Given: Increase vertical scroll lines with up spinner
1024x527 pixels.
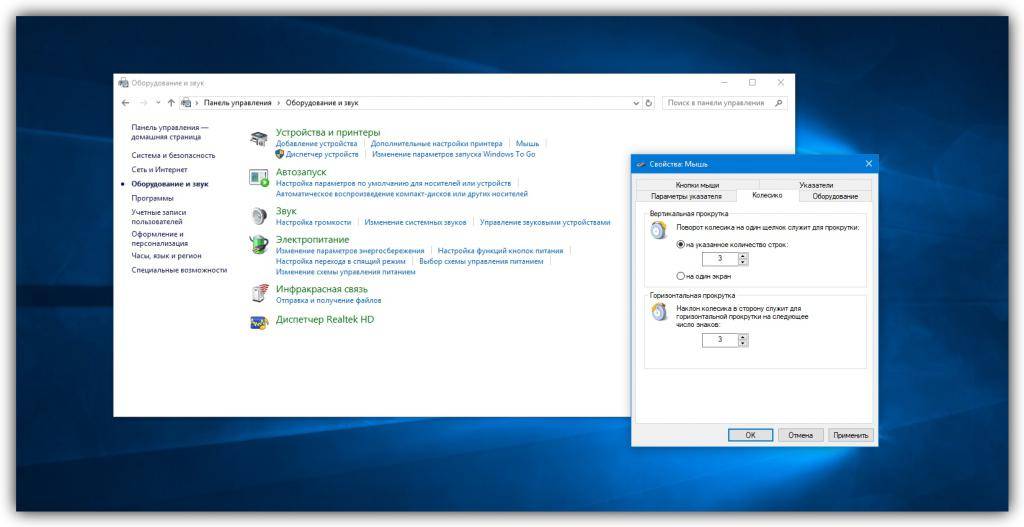Looking at the screenshot, I should tap(743, 255).
